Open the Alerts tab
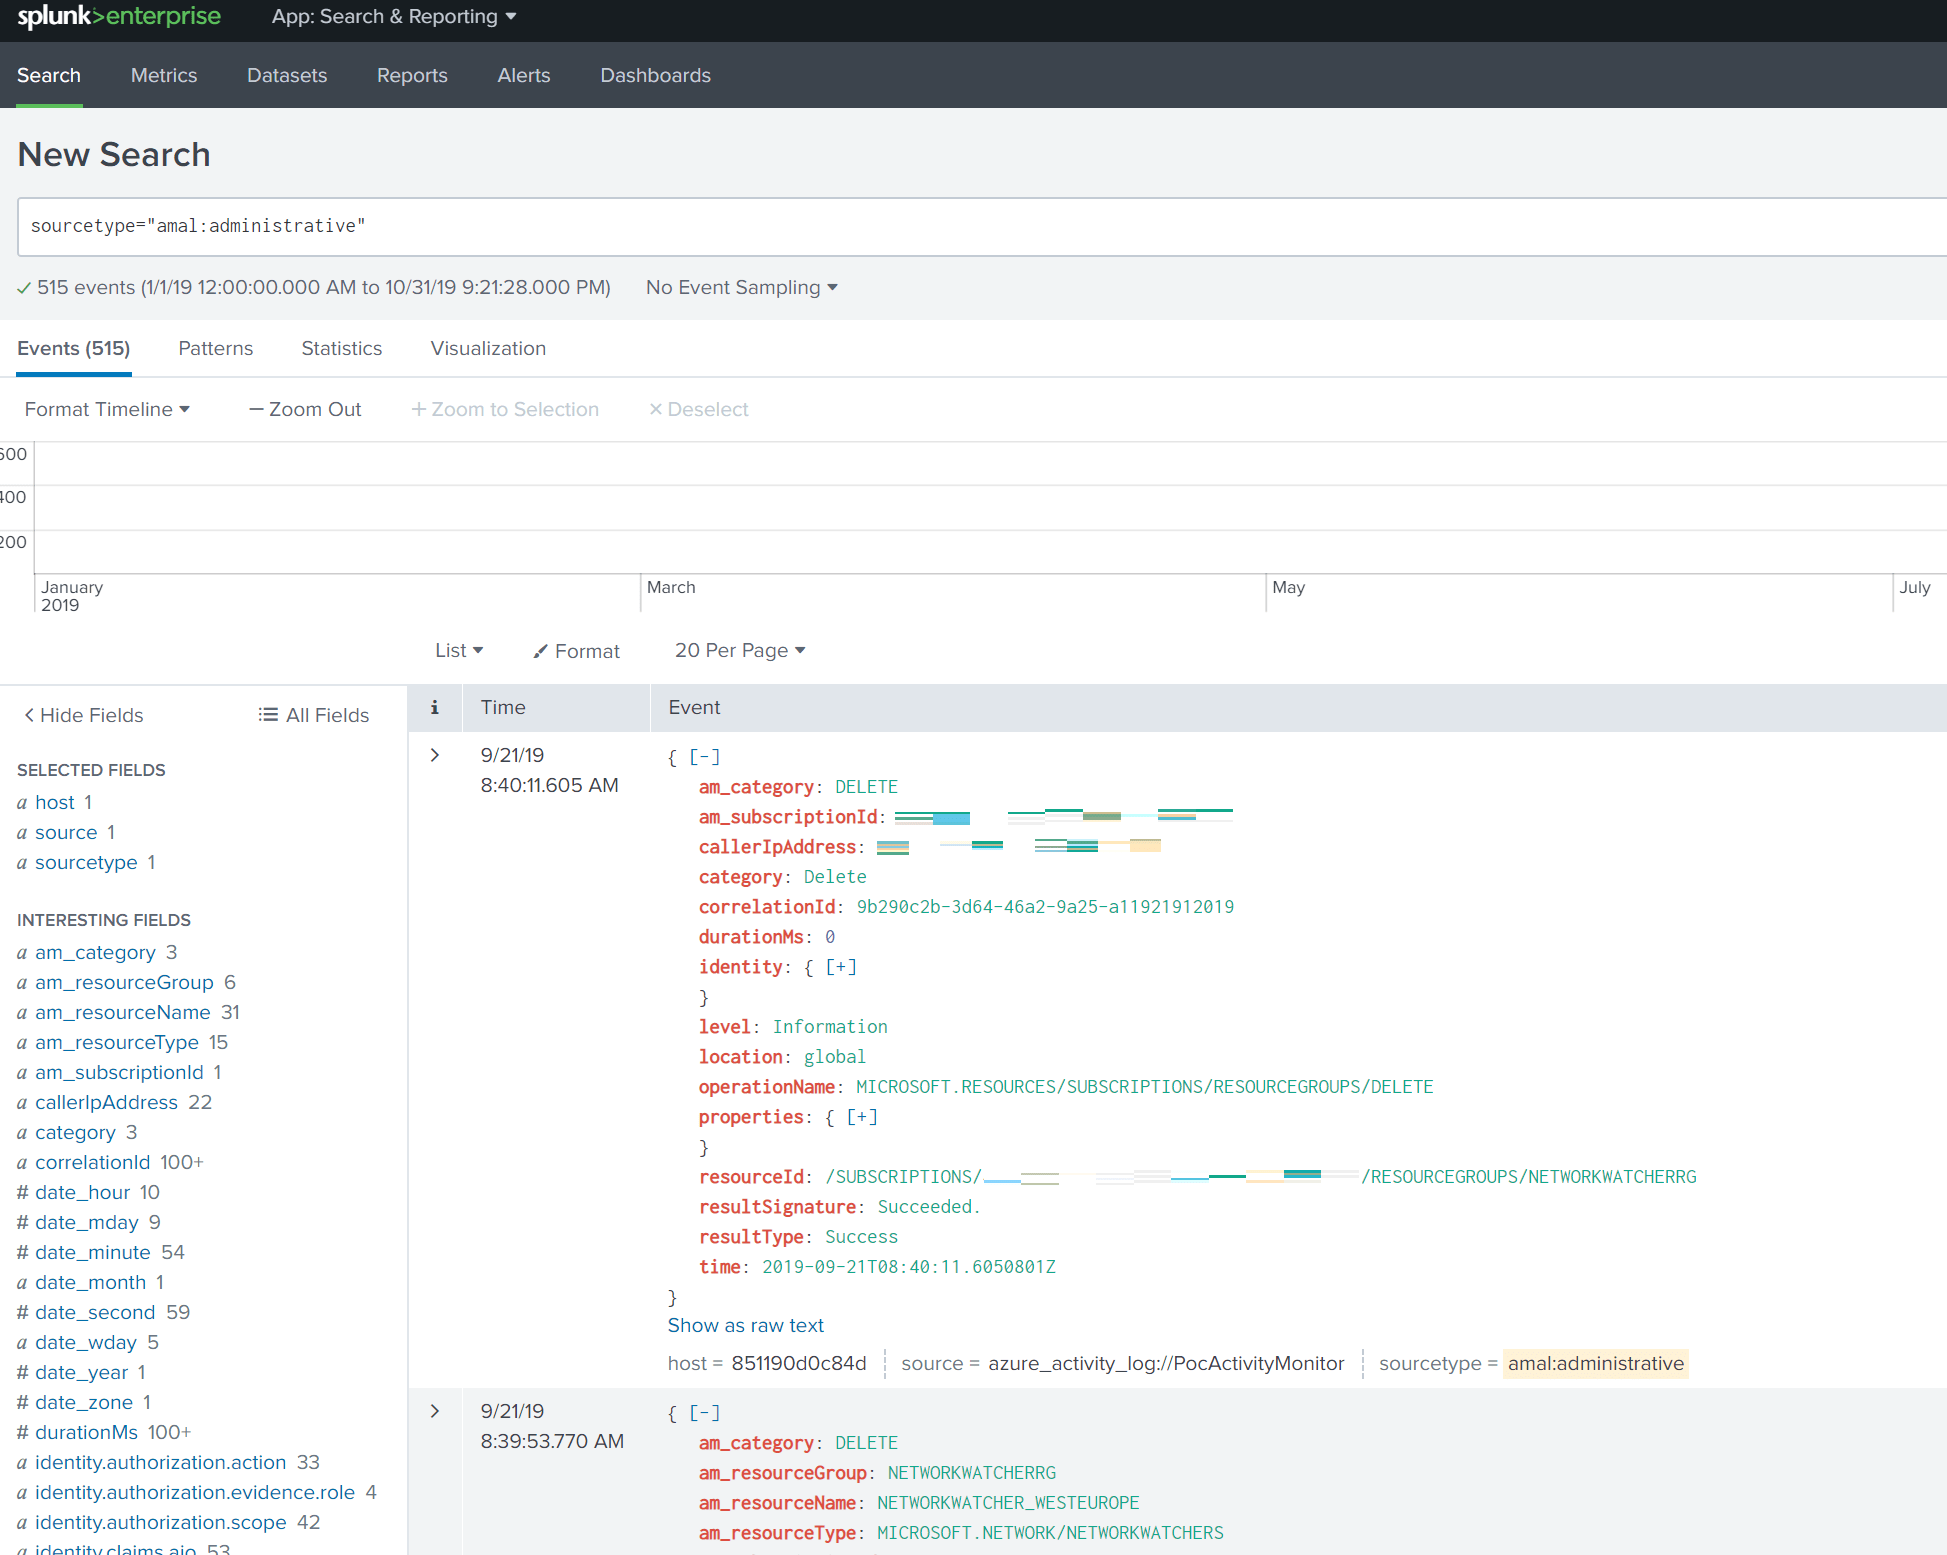The height and width of the screenshot is (1555, 1947). pyautogui.click(x=524, y=75)
